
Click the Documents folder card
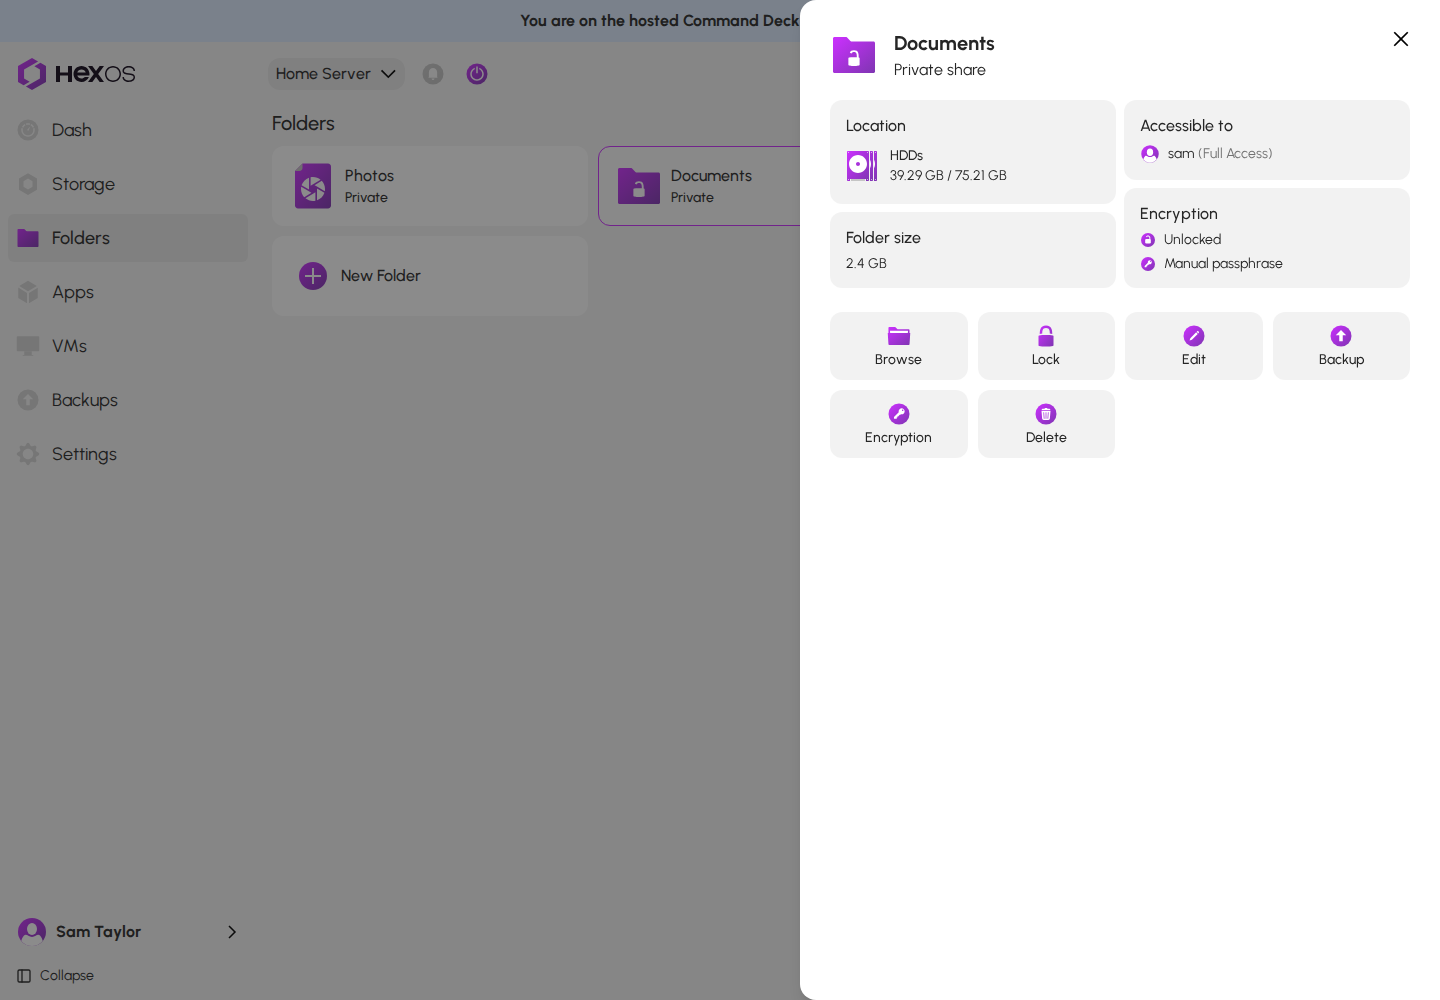coord(700,186)
